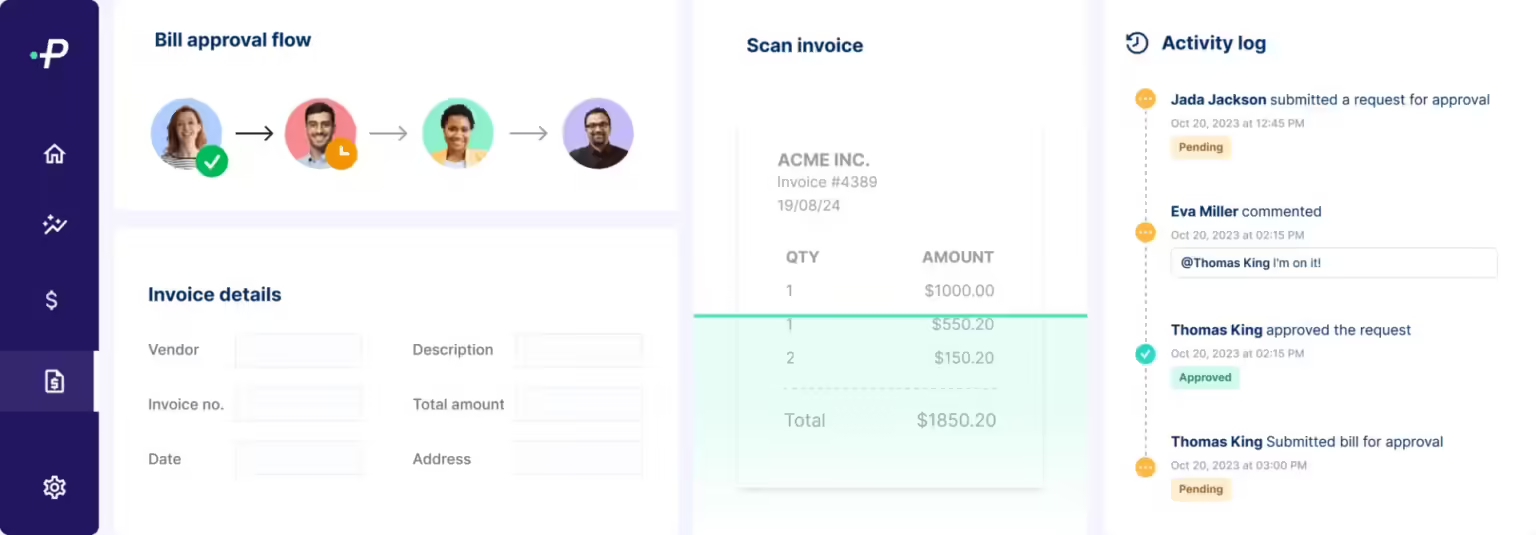The height and width of the screenshot is (535, 1536).
Task: Click the Total amount input field
Action: (x=578, y=404)
